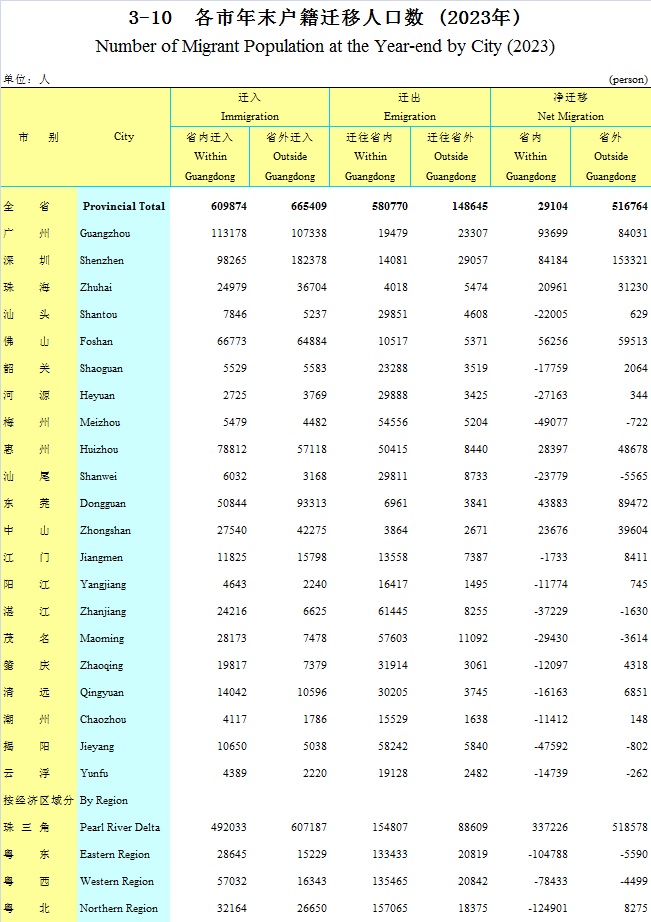Click the provincial total value 609874
651x922 pixels.
(229, 206)
